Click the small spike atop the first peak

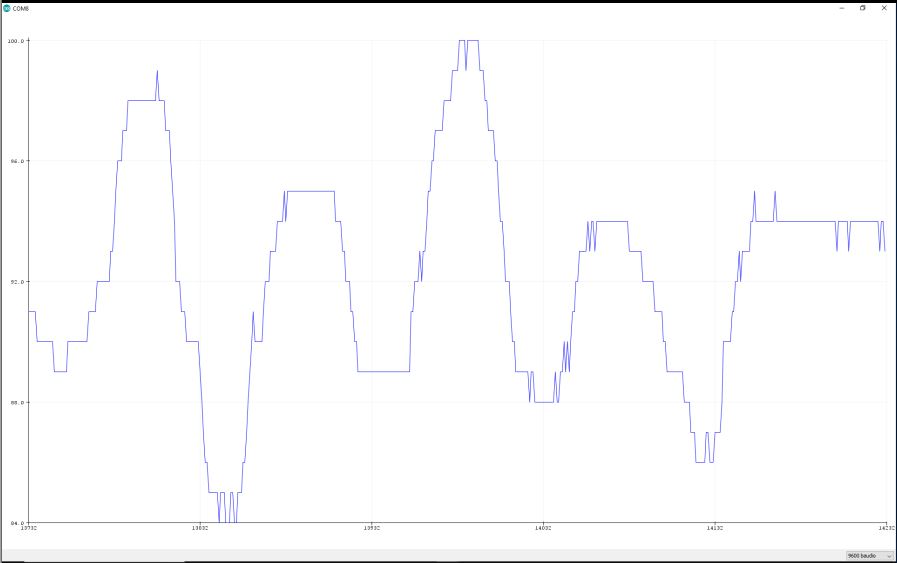point(157,72)
